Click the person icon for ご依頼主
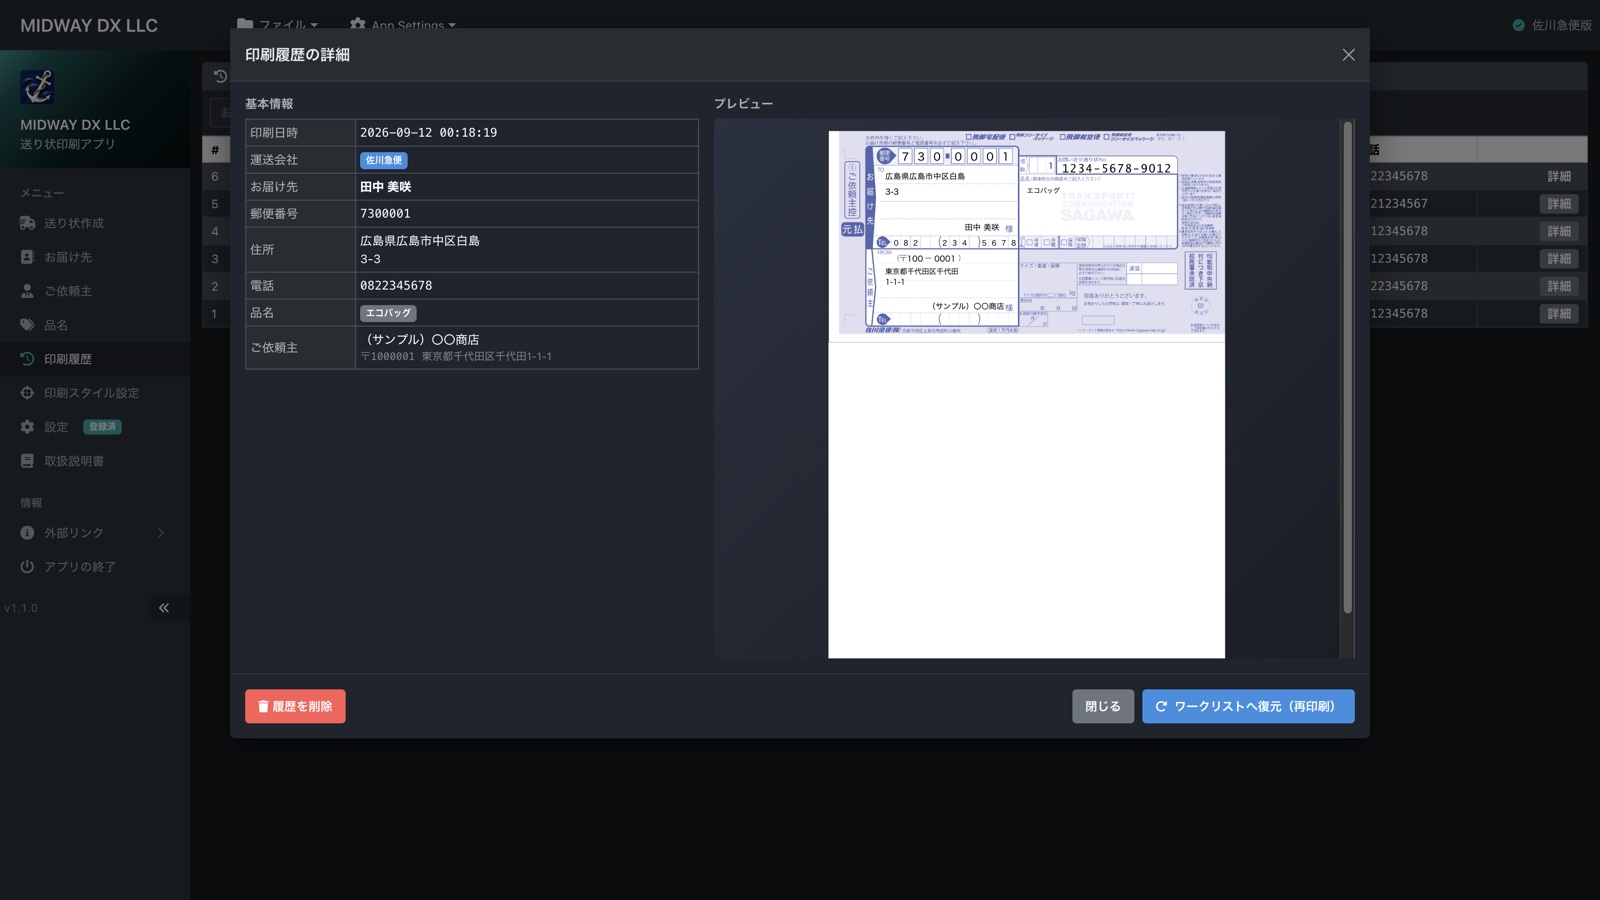This screenshot has height=900, width=1600. [x=27, y=291]
